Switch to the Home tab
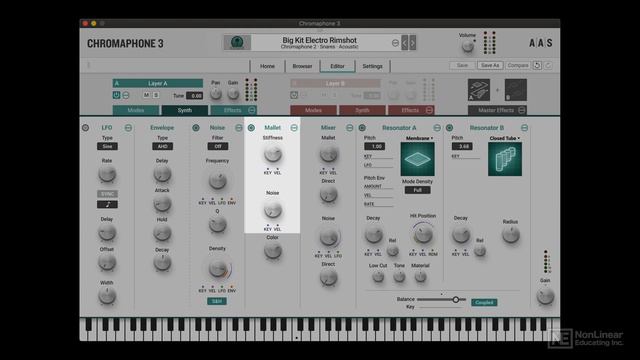 click(267, 66)
